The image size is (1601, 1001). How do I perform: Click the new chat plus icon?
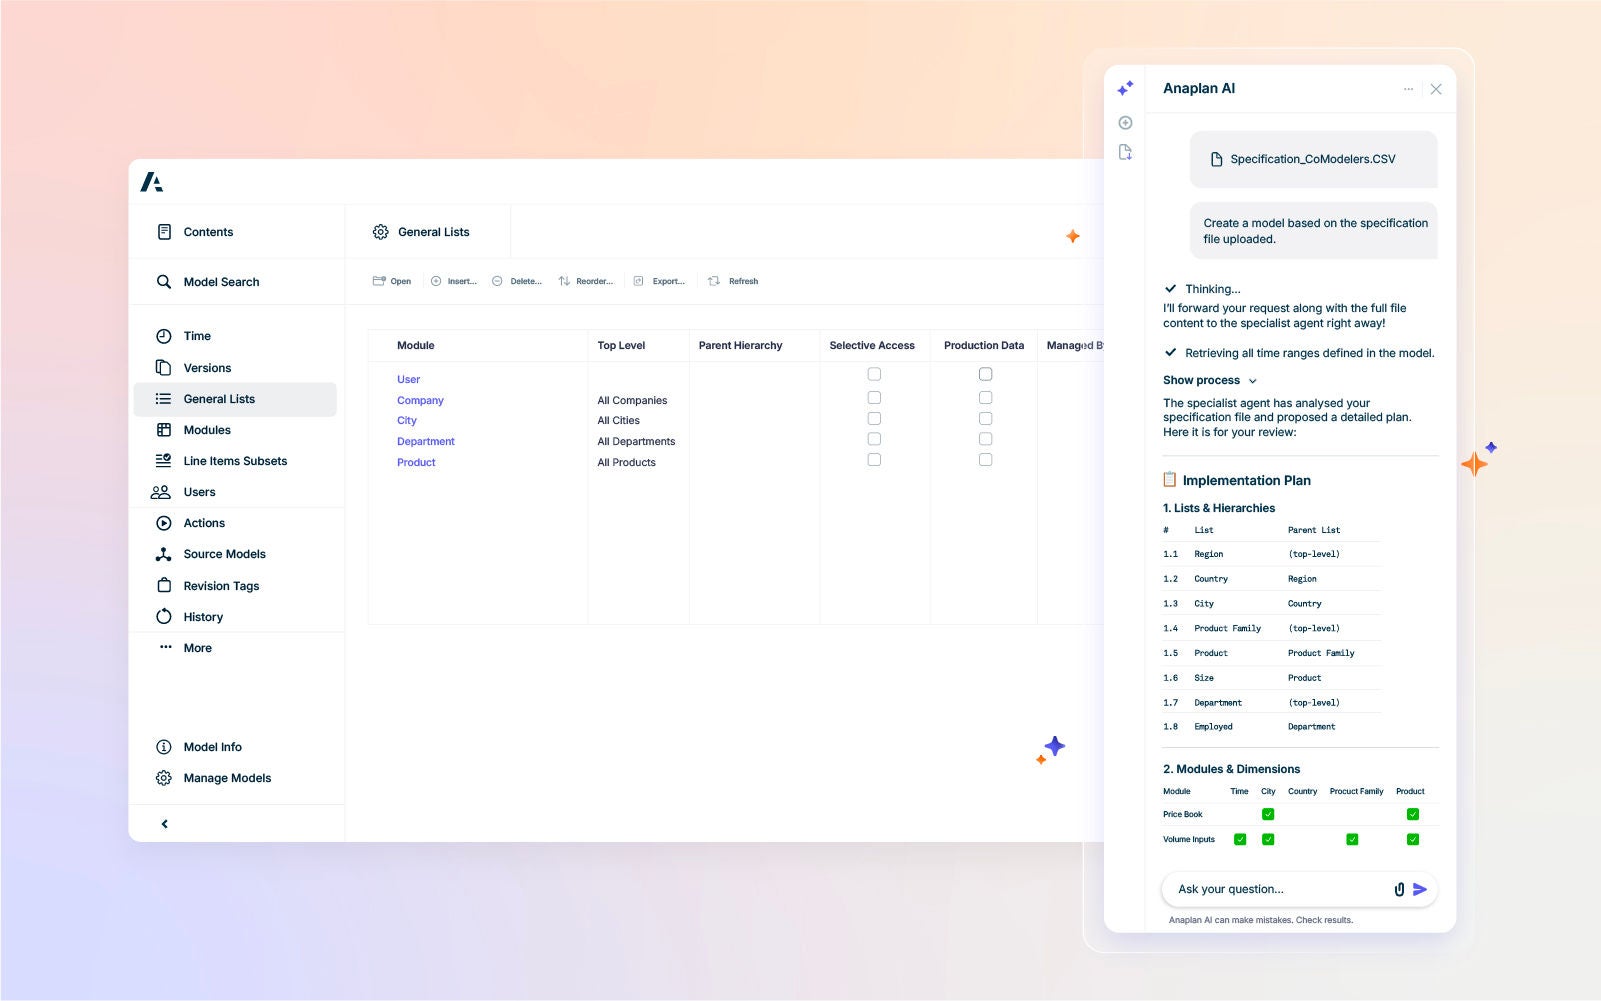[1125, 122]
